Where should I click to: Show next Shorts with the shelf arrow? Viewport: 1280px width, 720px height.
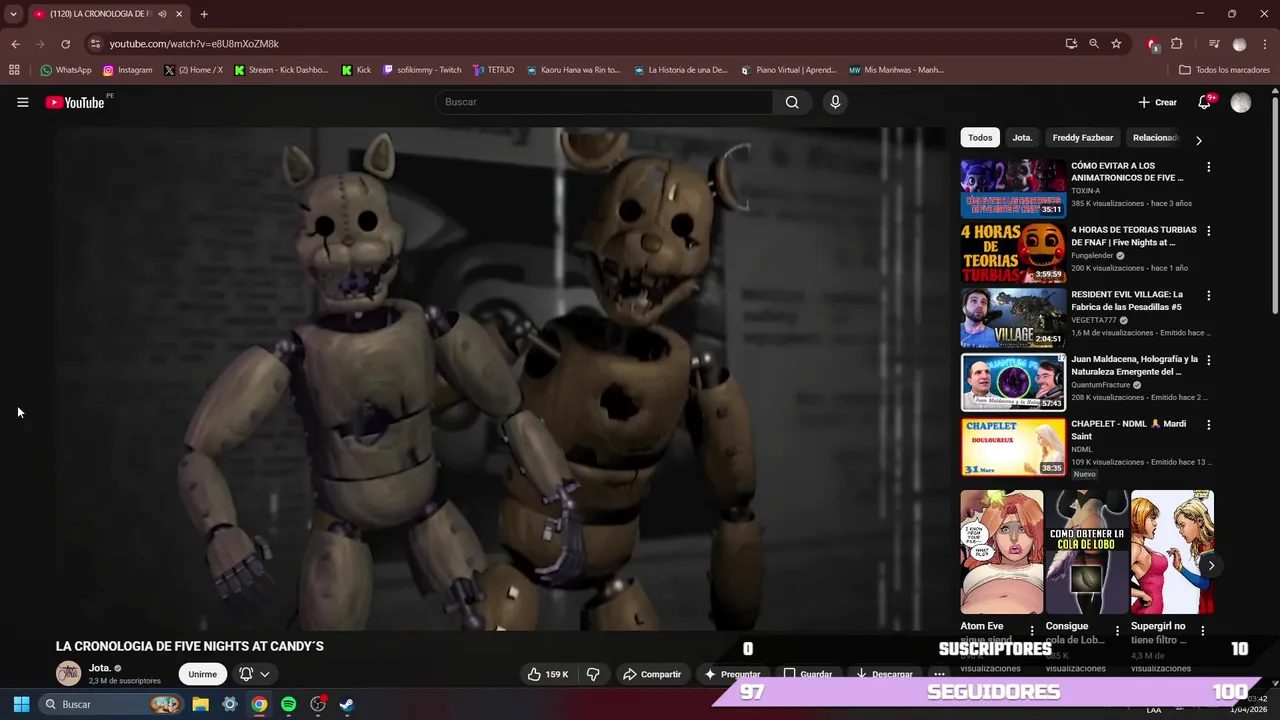[x=1211, y=566]
